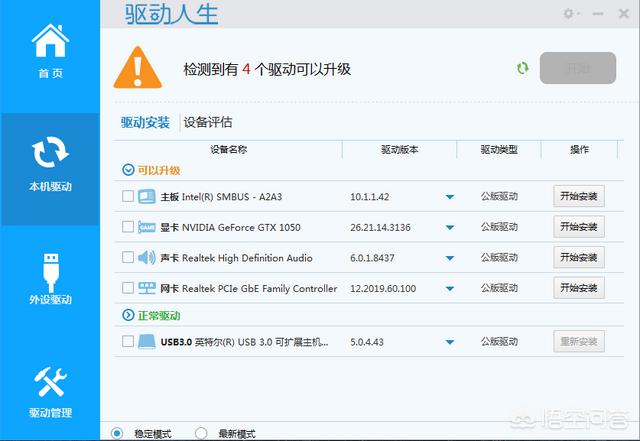Open the 外设驱动 USB plug icon
Image resolution: width=640 pixels, height=441 pixels.
[x=51, y=271]
